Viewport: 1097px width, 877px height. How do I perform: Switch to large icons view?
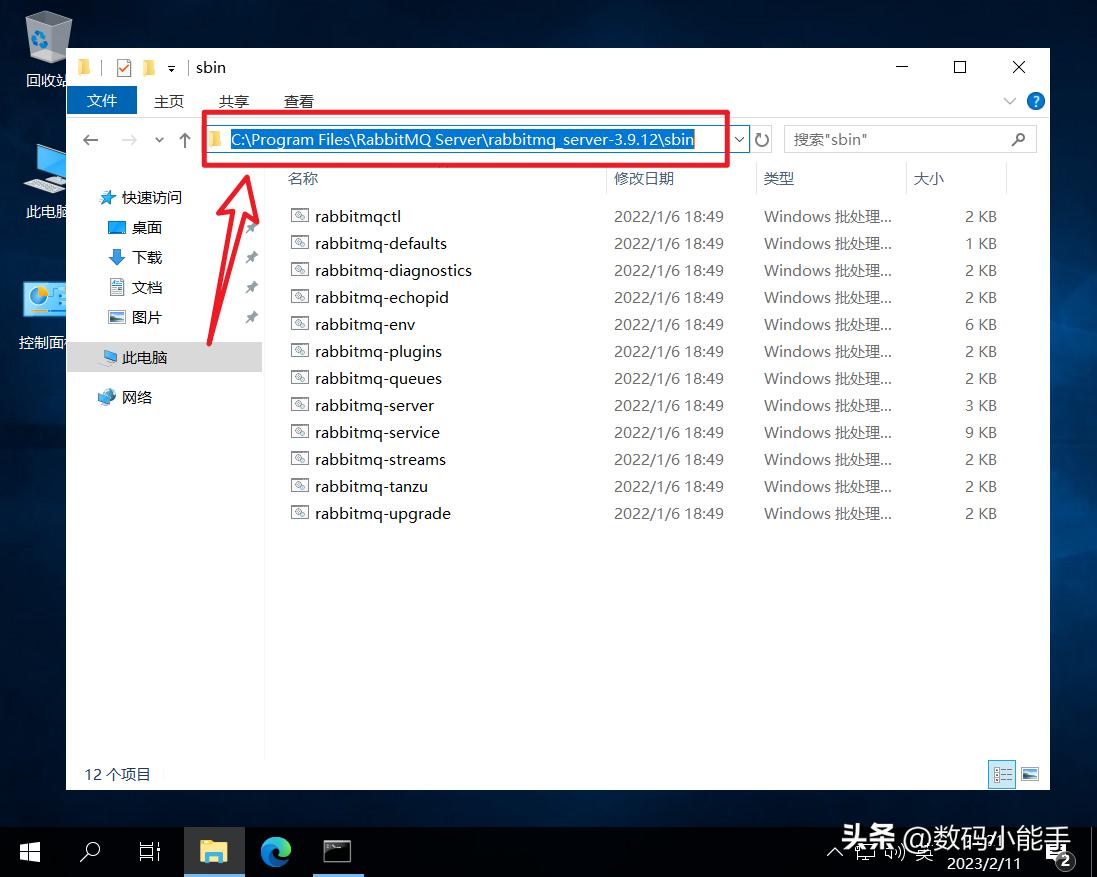(1029, 774)
